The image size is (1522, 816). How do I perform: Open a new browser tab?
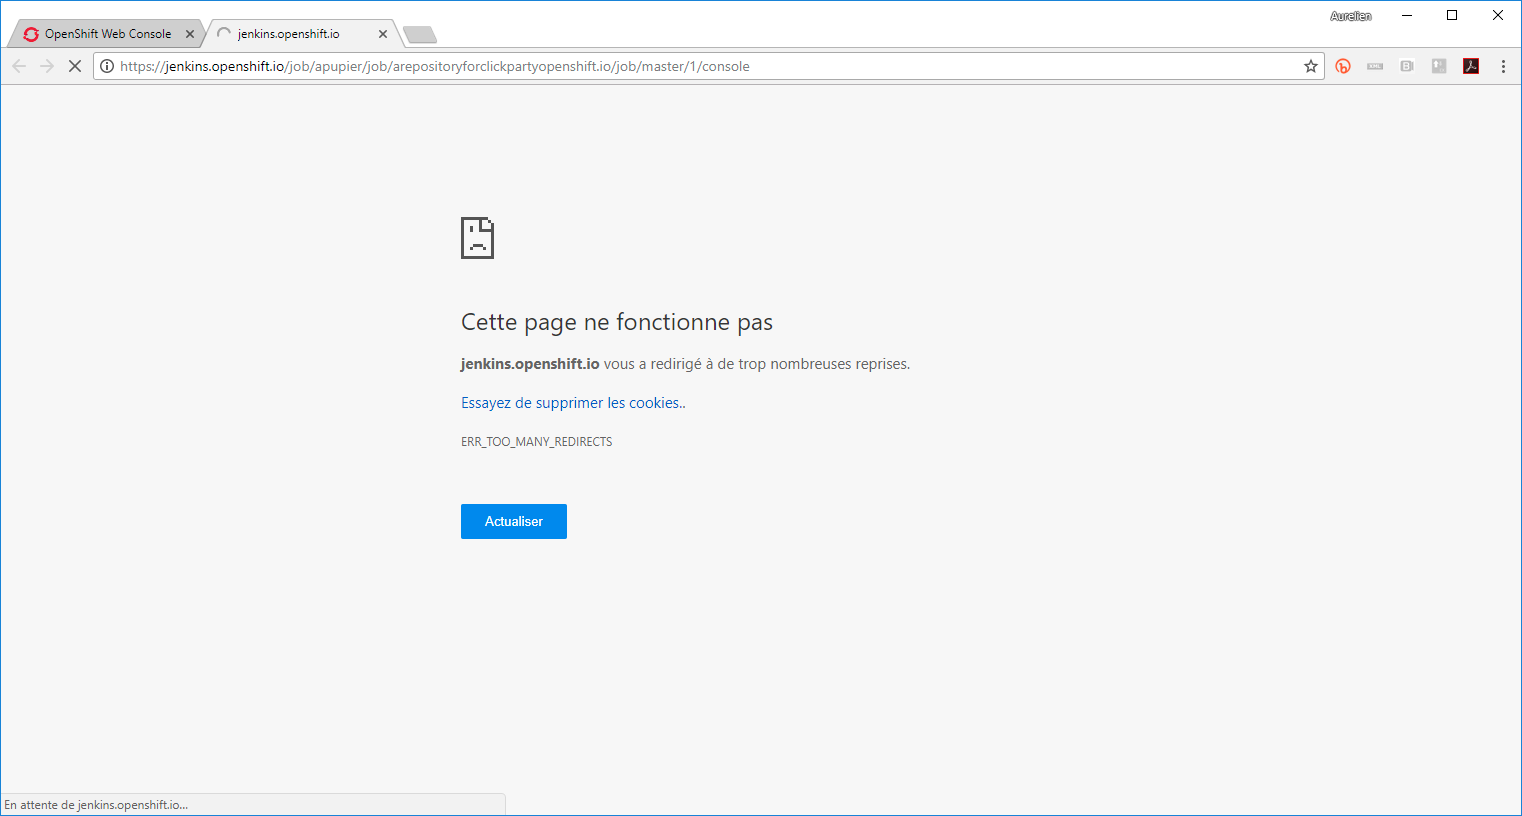click(419, 33)
